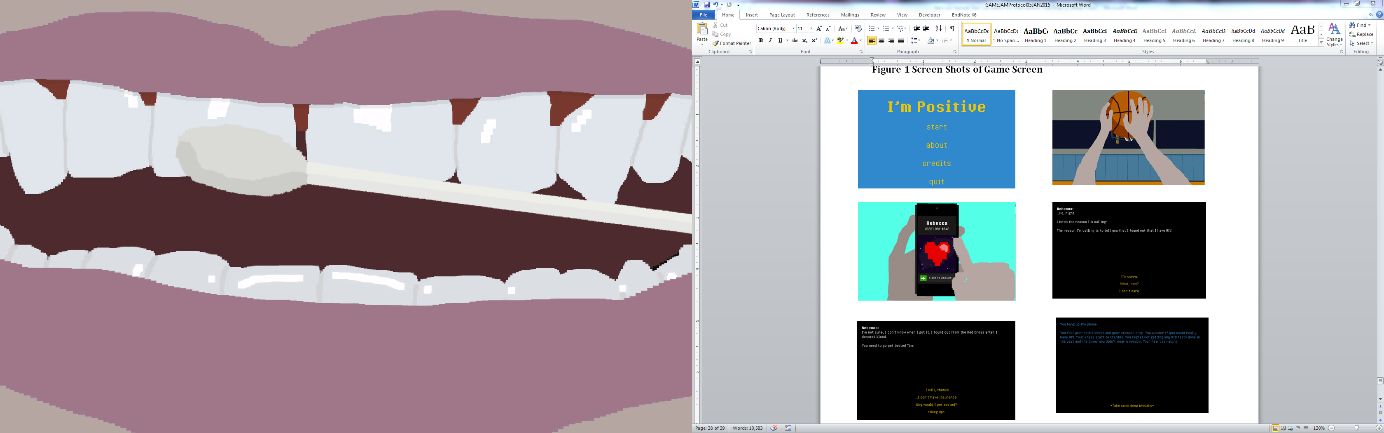Viewport: 1384px width, 433px height.
Task: Click the I'm Positive title screen image
Action: coord(936,139)
